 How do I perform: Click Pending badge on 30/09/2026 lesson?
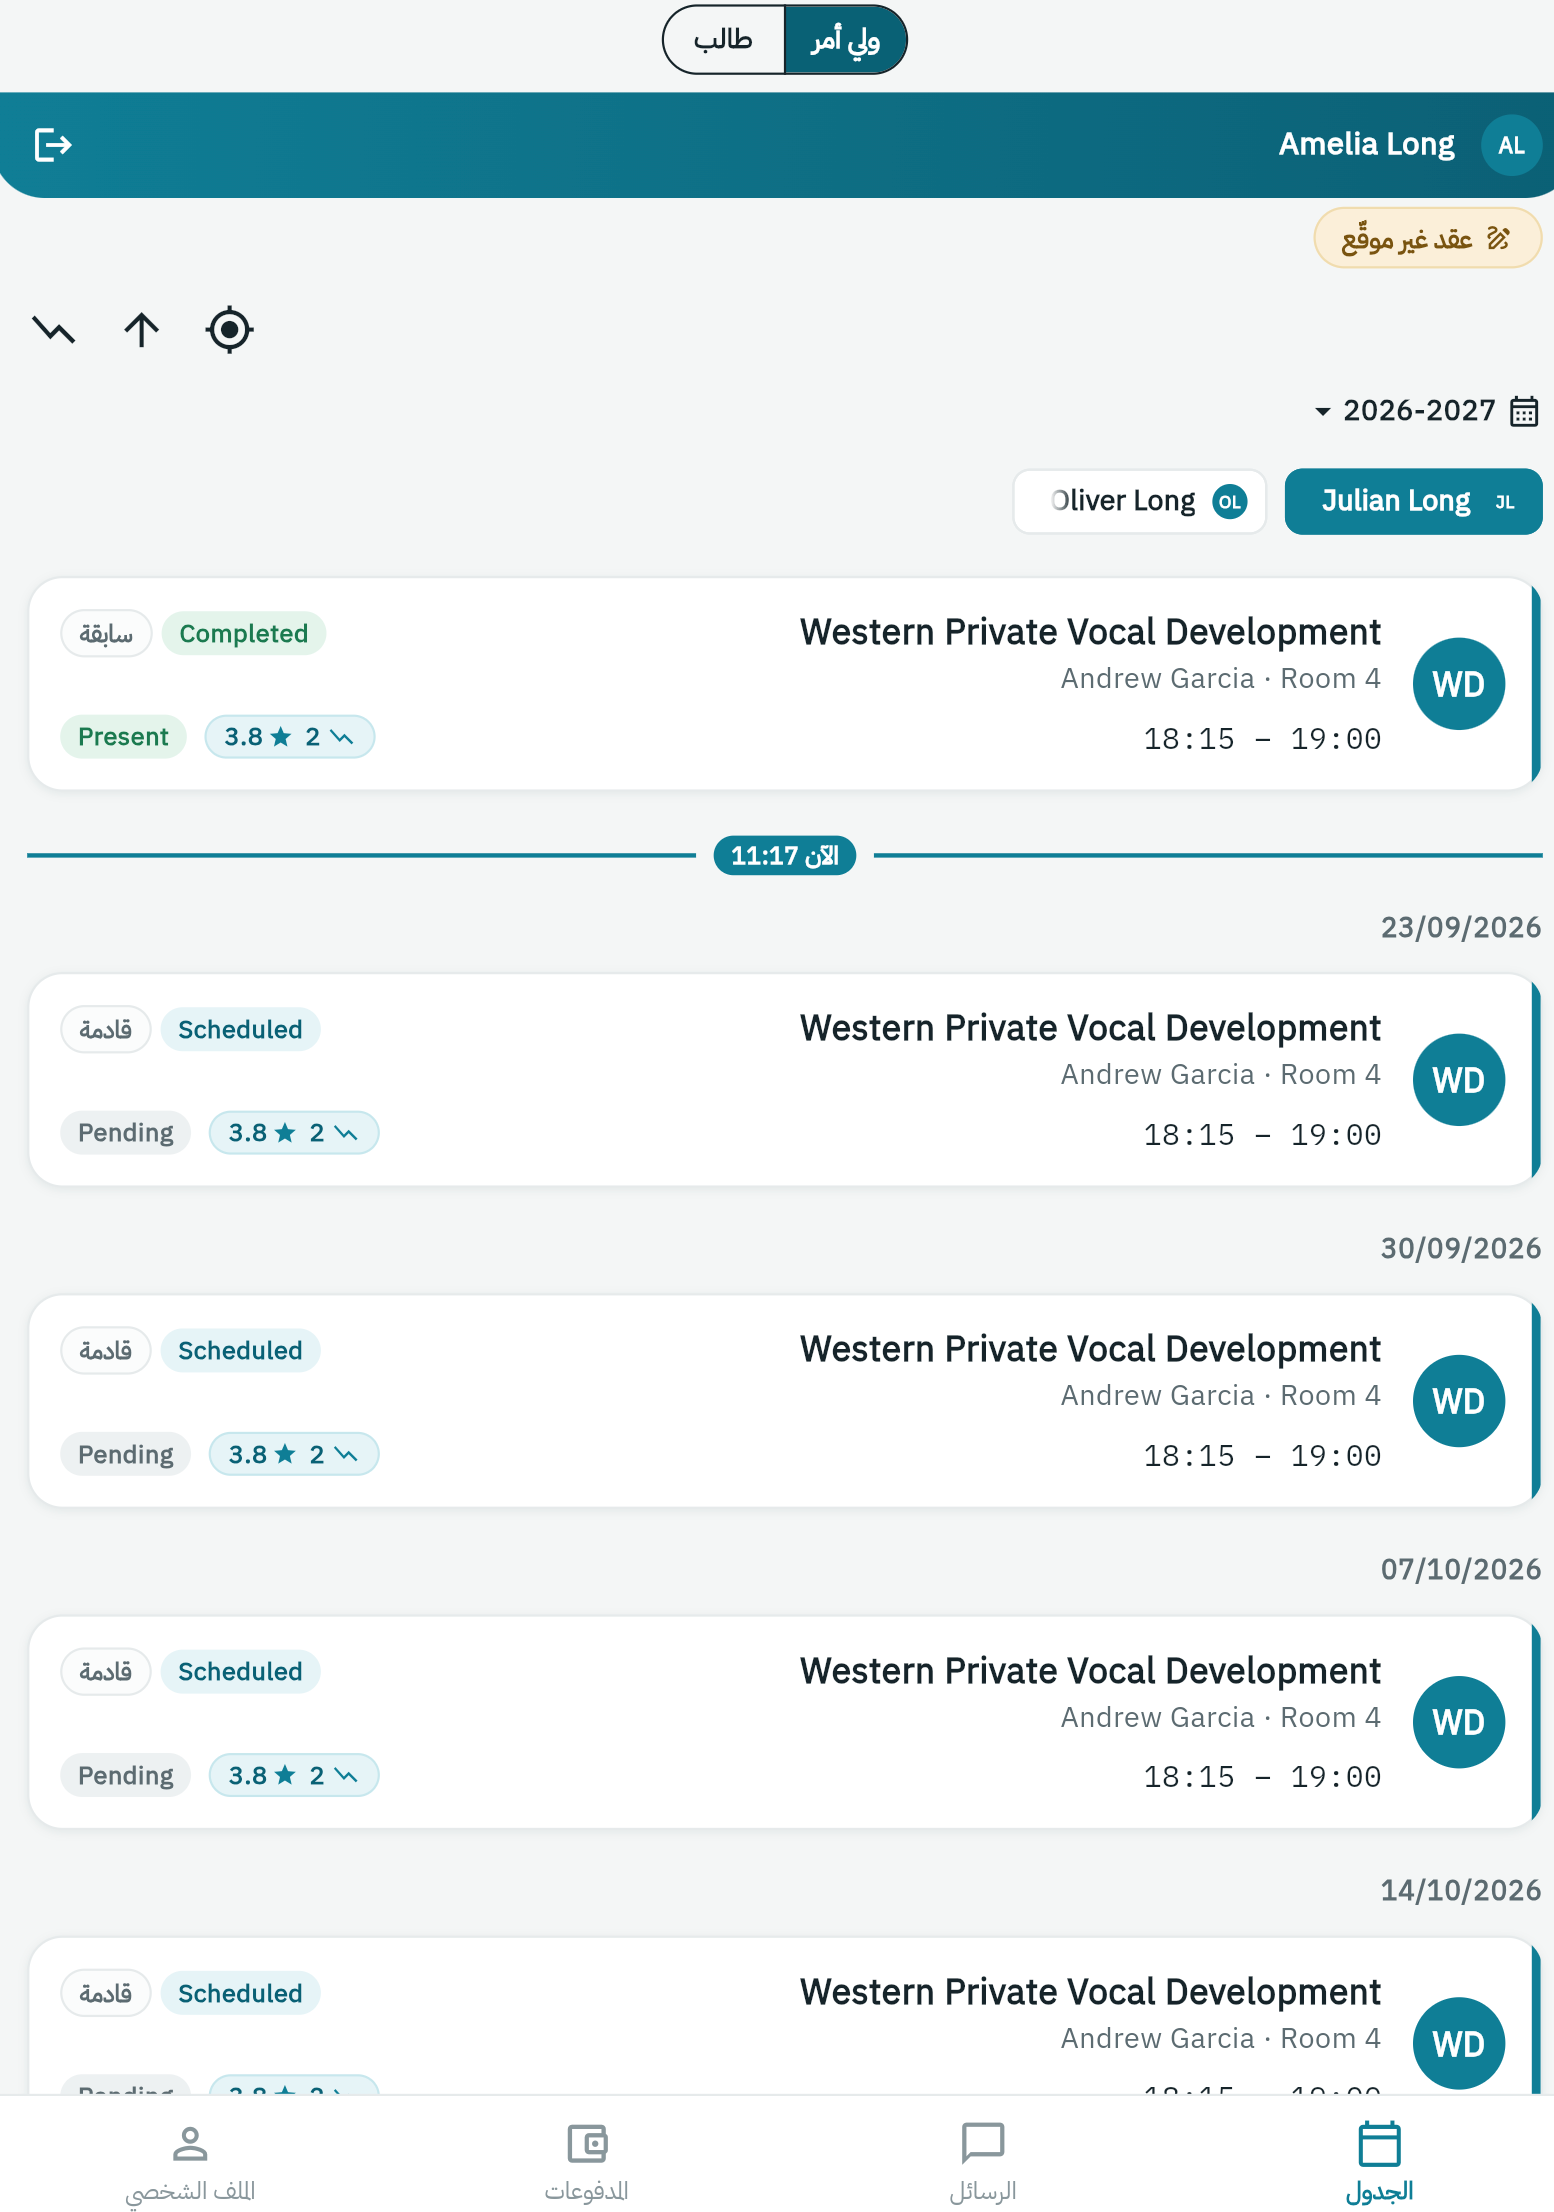click(x=126, y=1454)
